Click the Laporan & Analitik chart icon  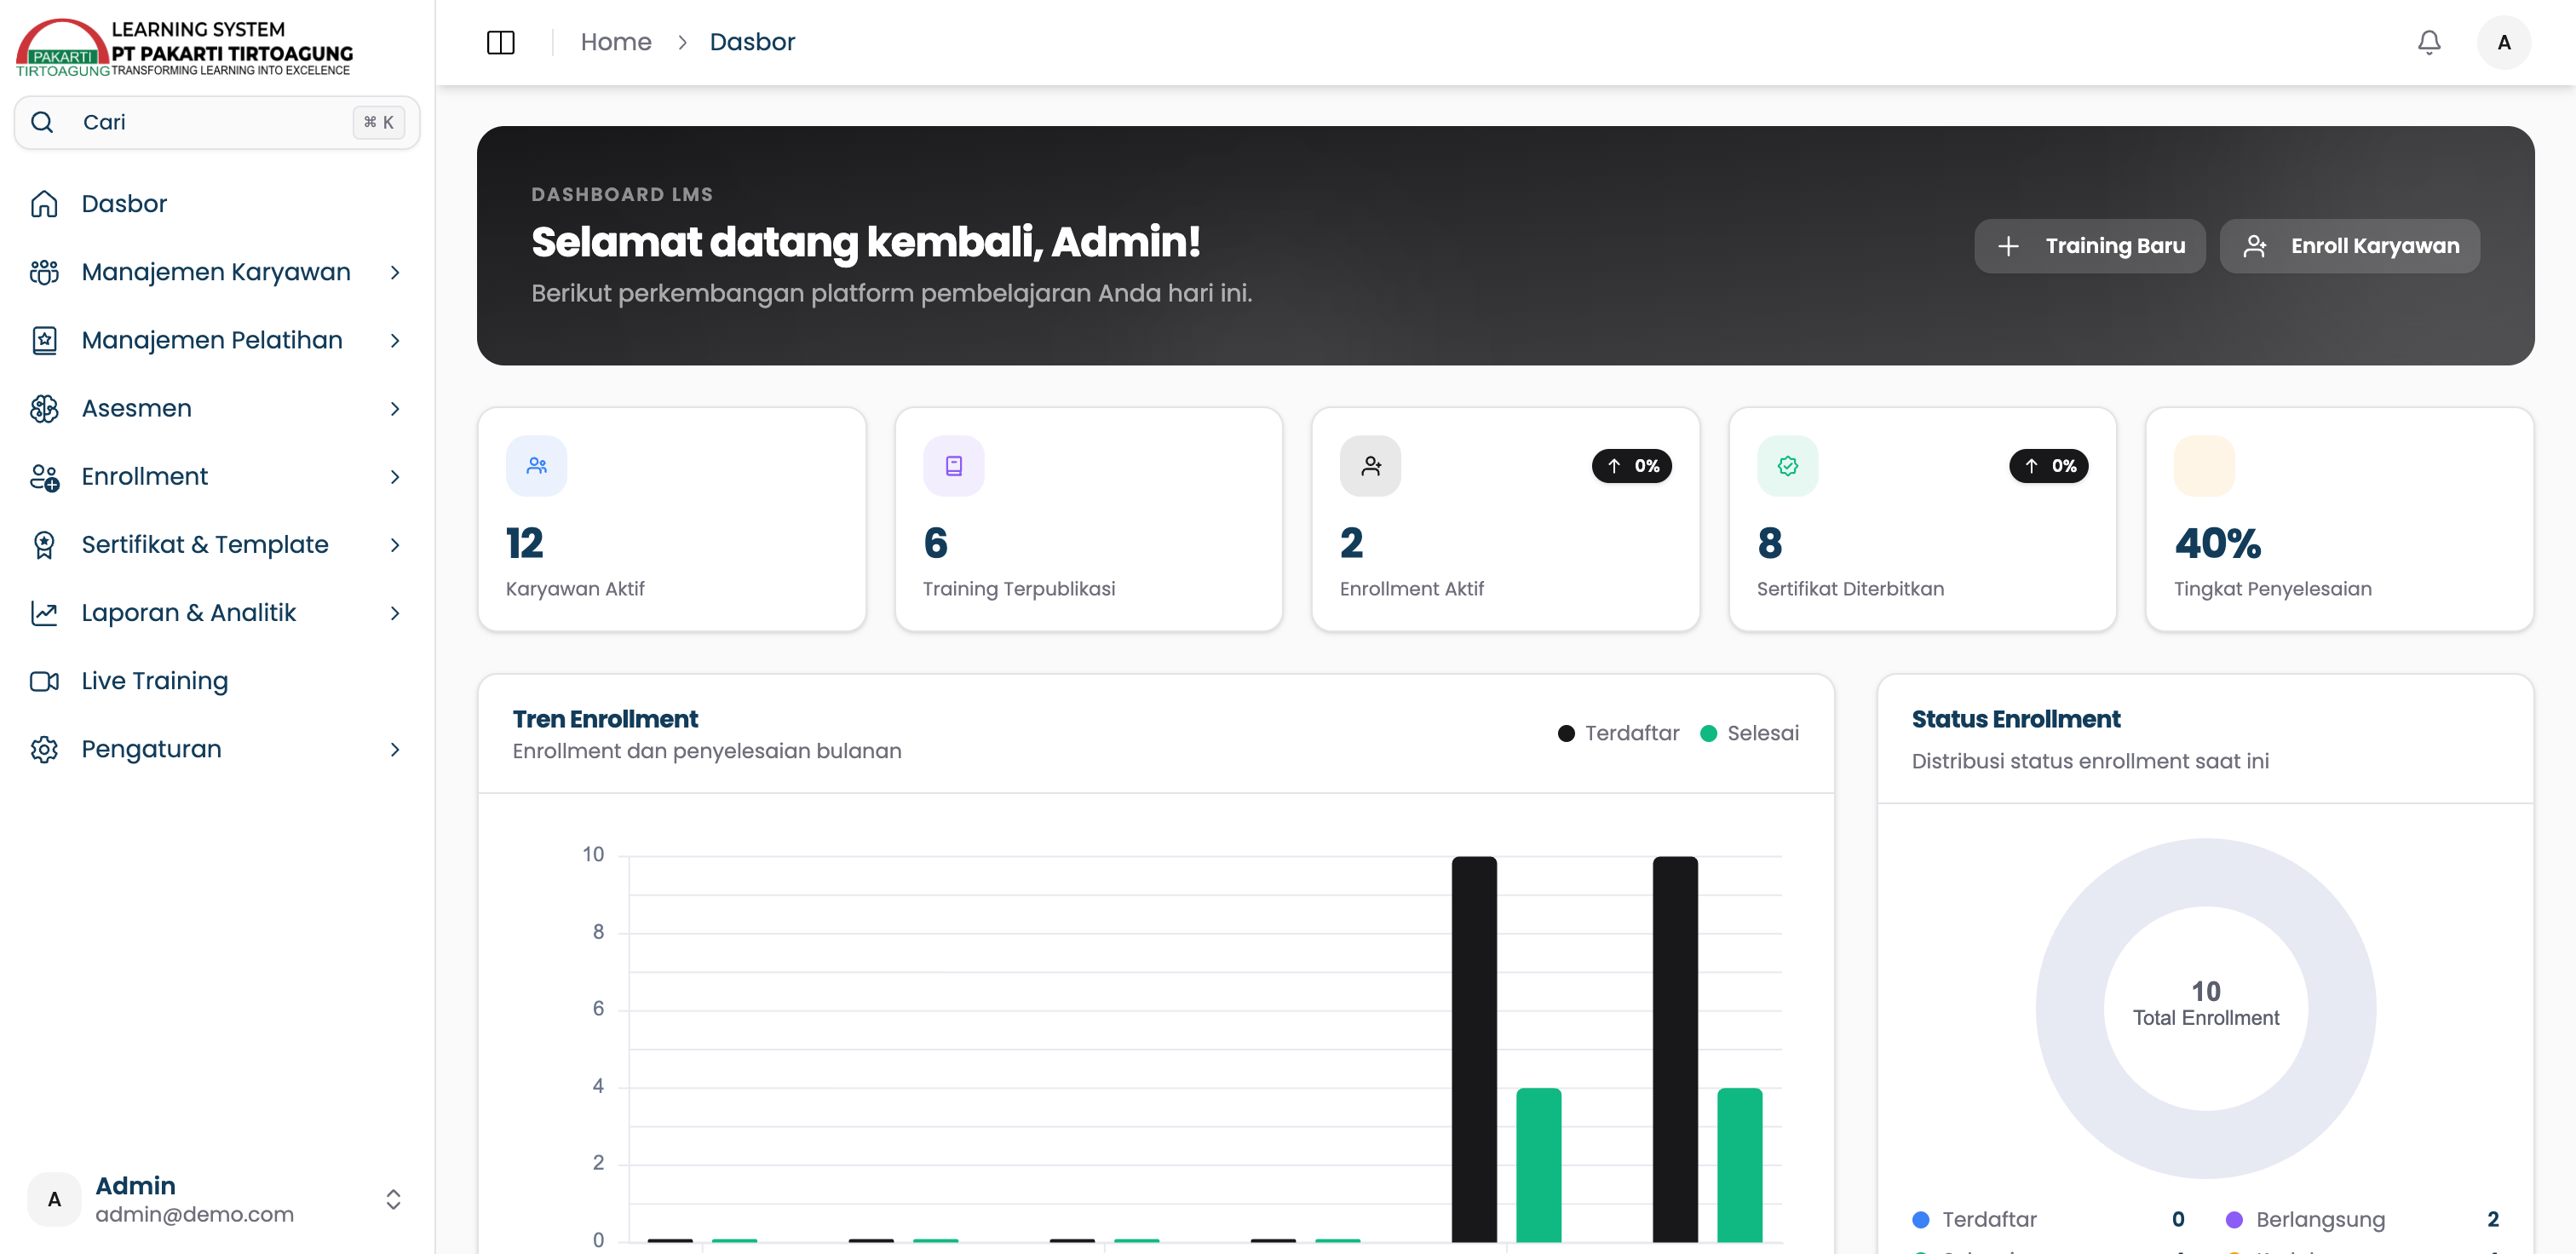(44, 613)
